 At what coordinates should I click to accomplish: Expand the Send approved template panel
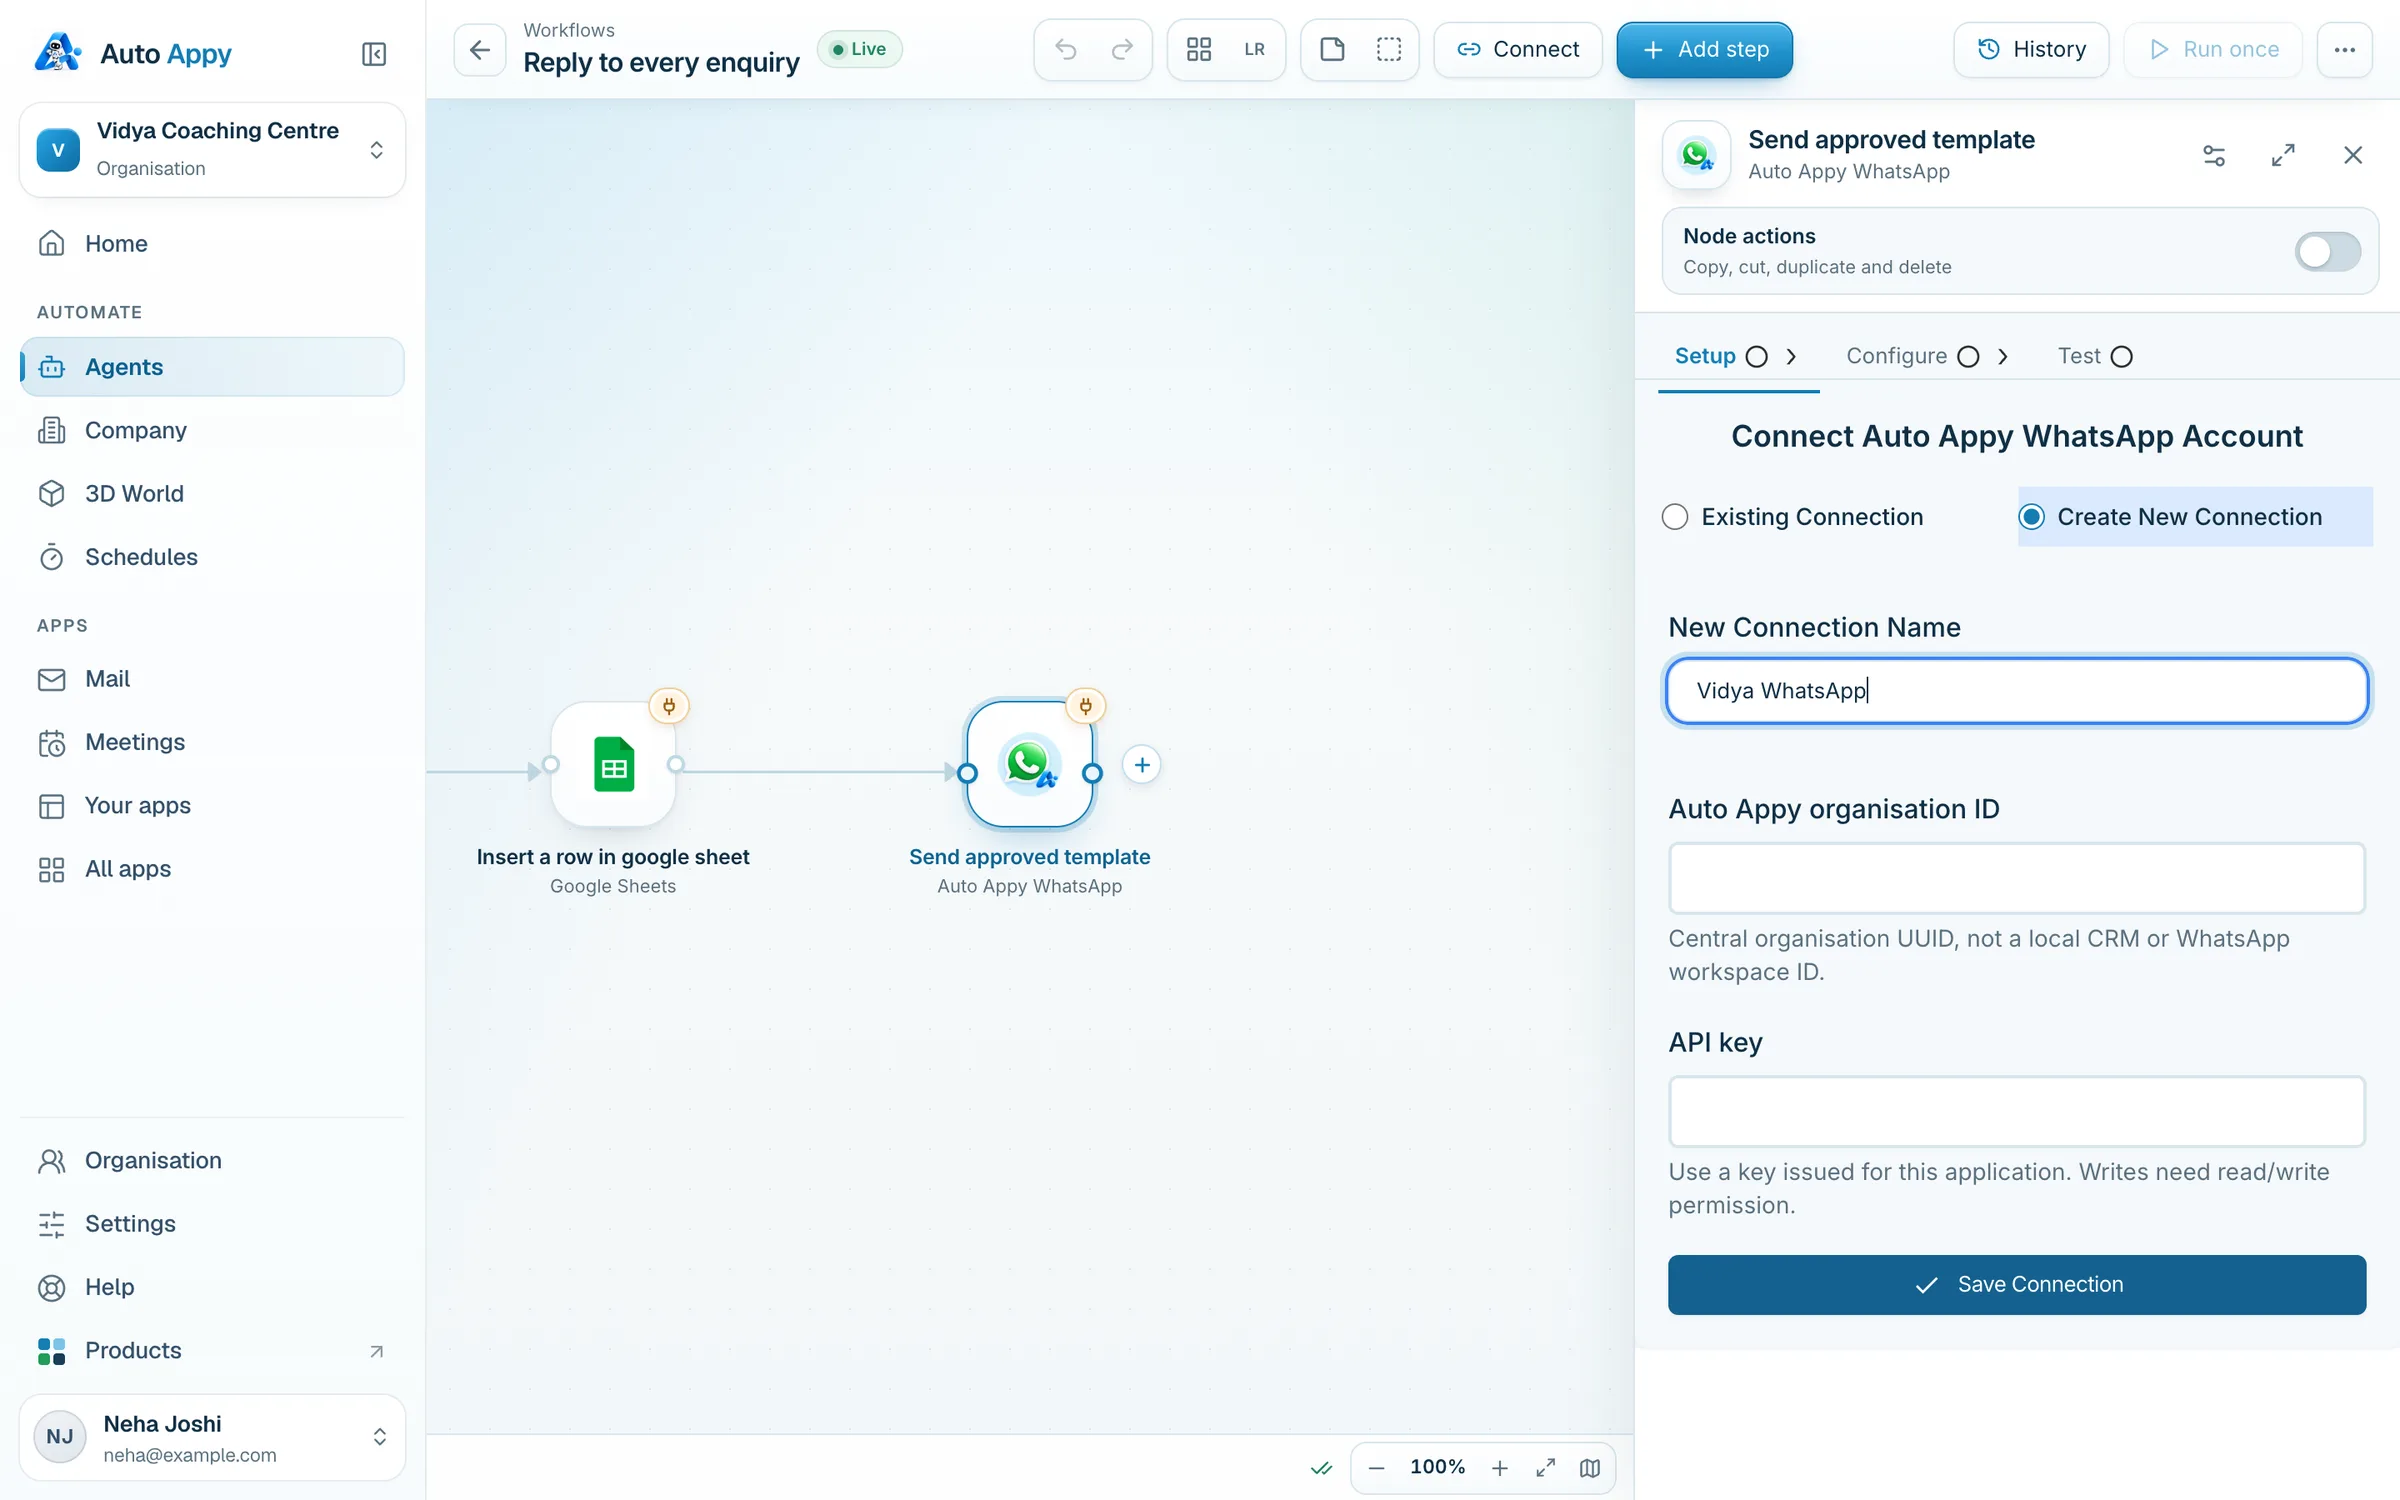tap(2283, 155)
